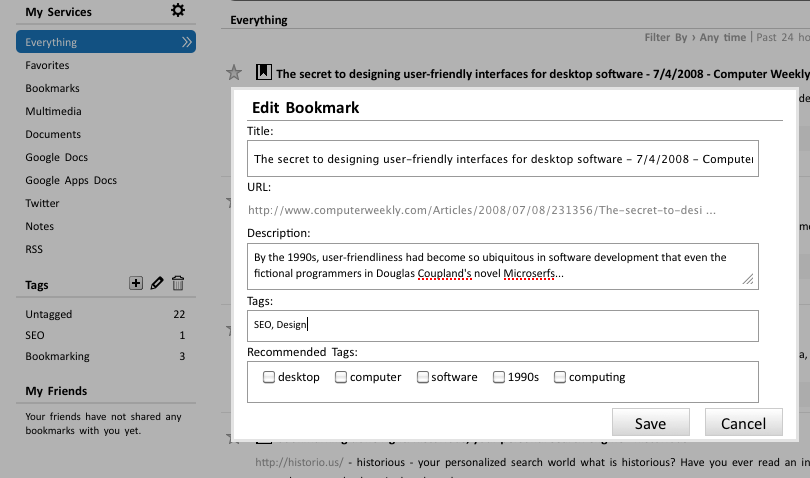Click the computerweekly.com URL text
Viewport: 810px width, 478px height.
point(481,210)
